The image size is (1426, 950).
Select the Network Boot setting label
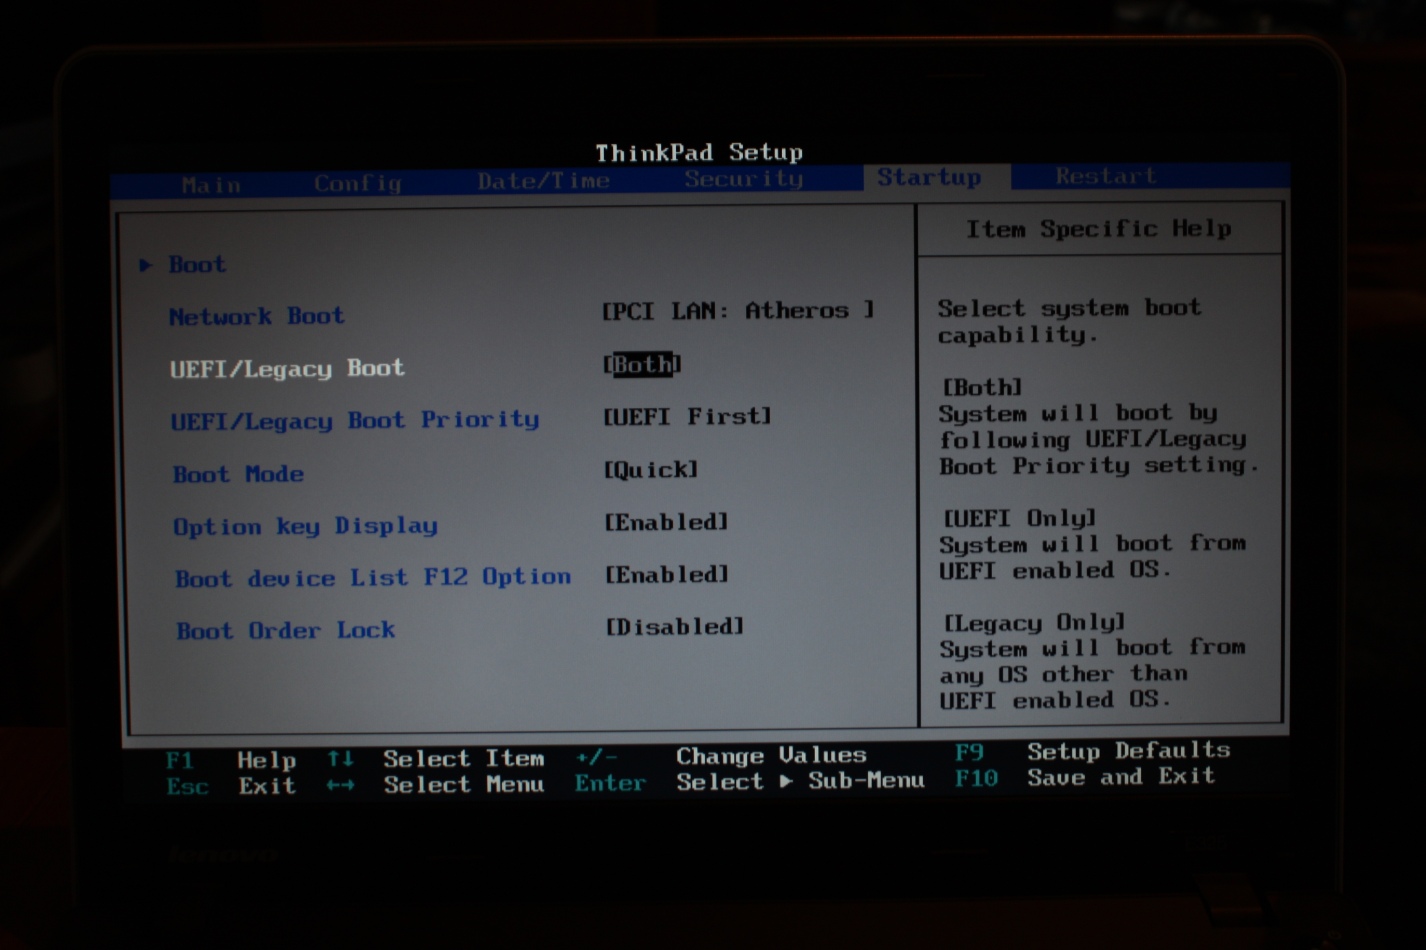(256, 316)
